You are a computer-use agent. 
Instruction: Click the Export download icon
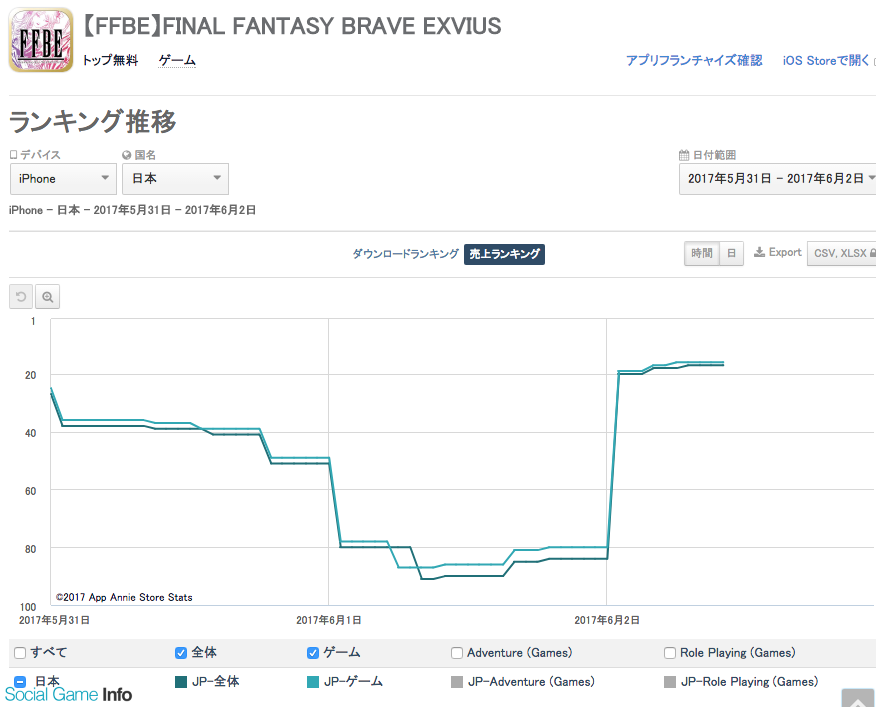point(759,252)
